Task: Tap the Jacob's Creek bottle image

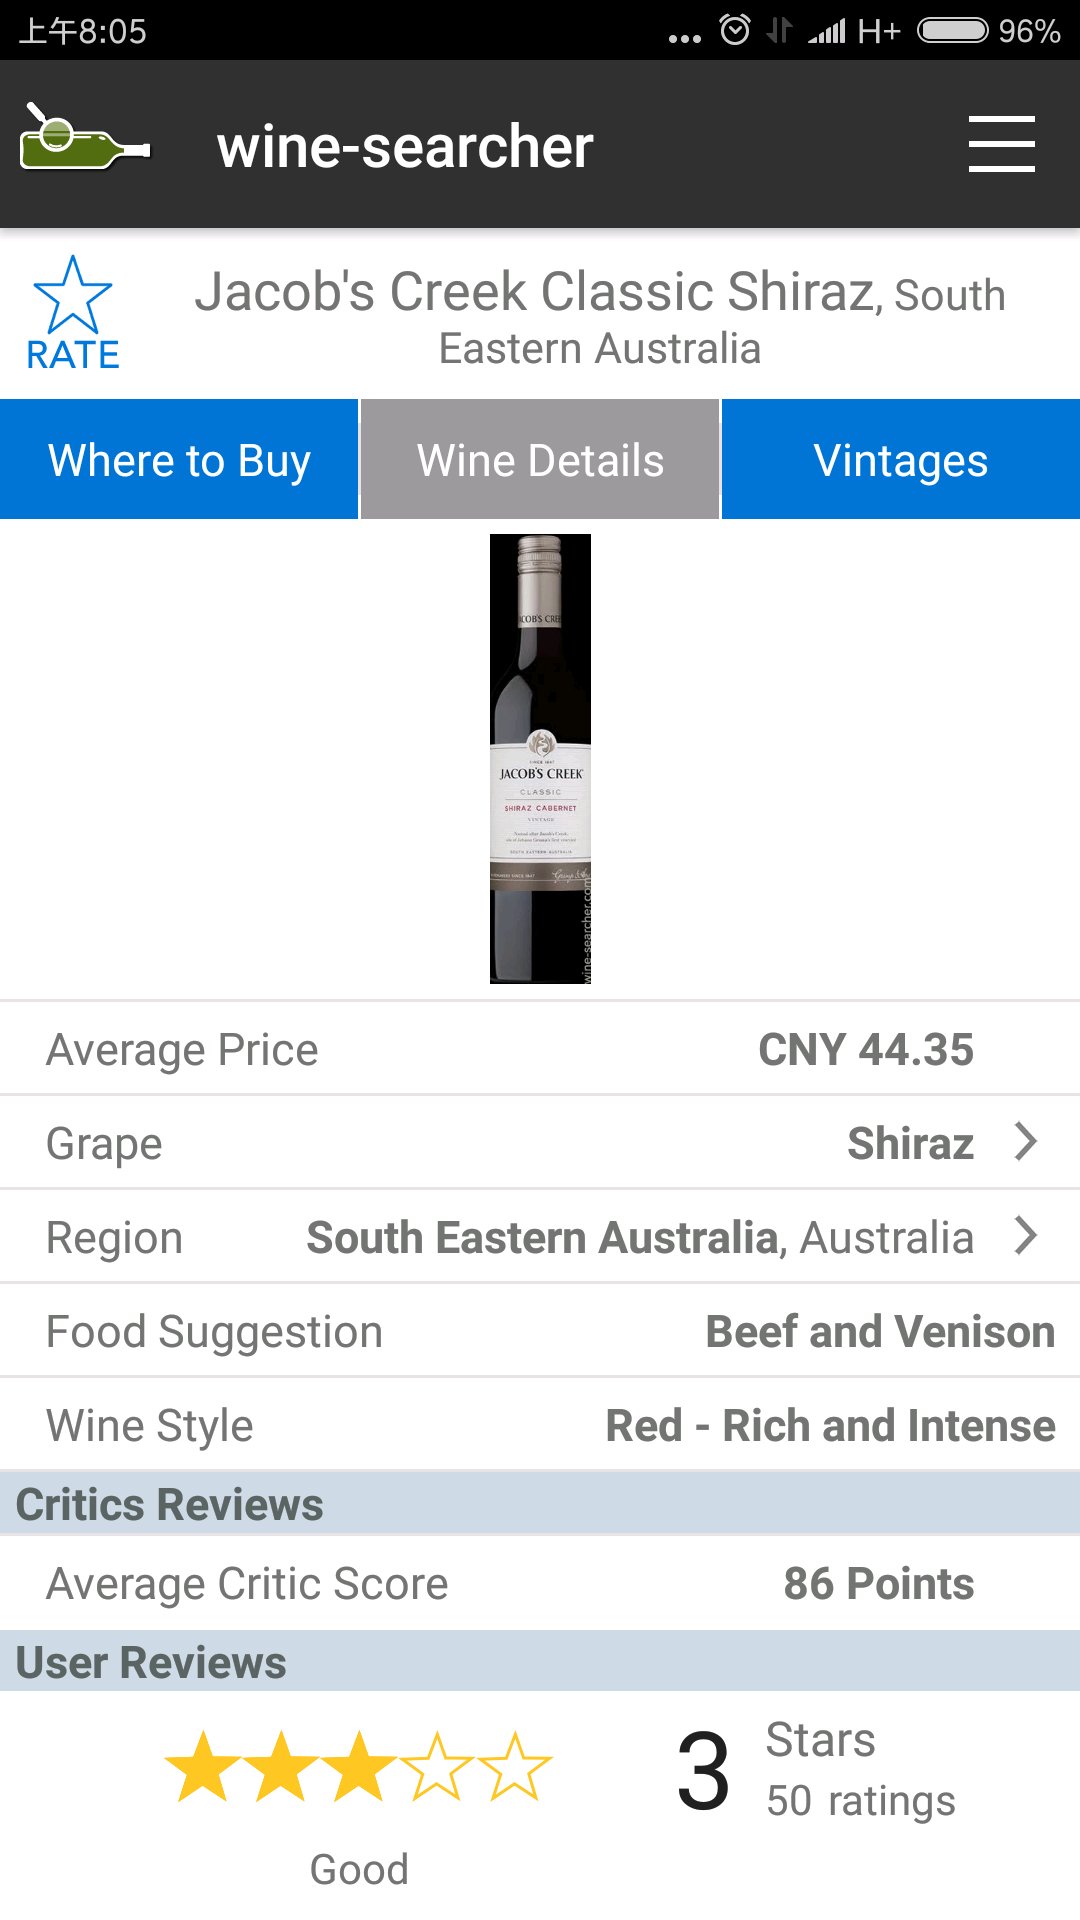Action: pyautogui.click(x=540, y=759)
